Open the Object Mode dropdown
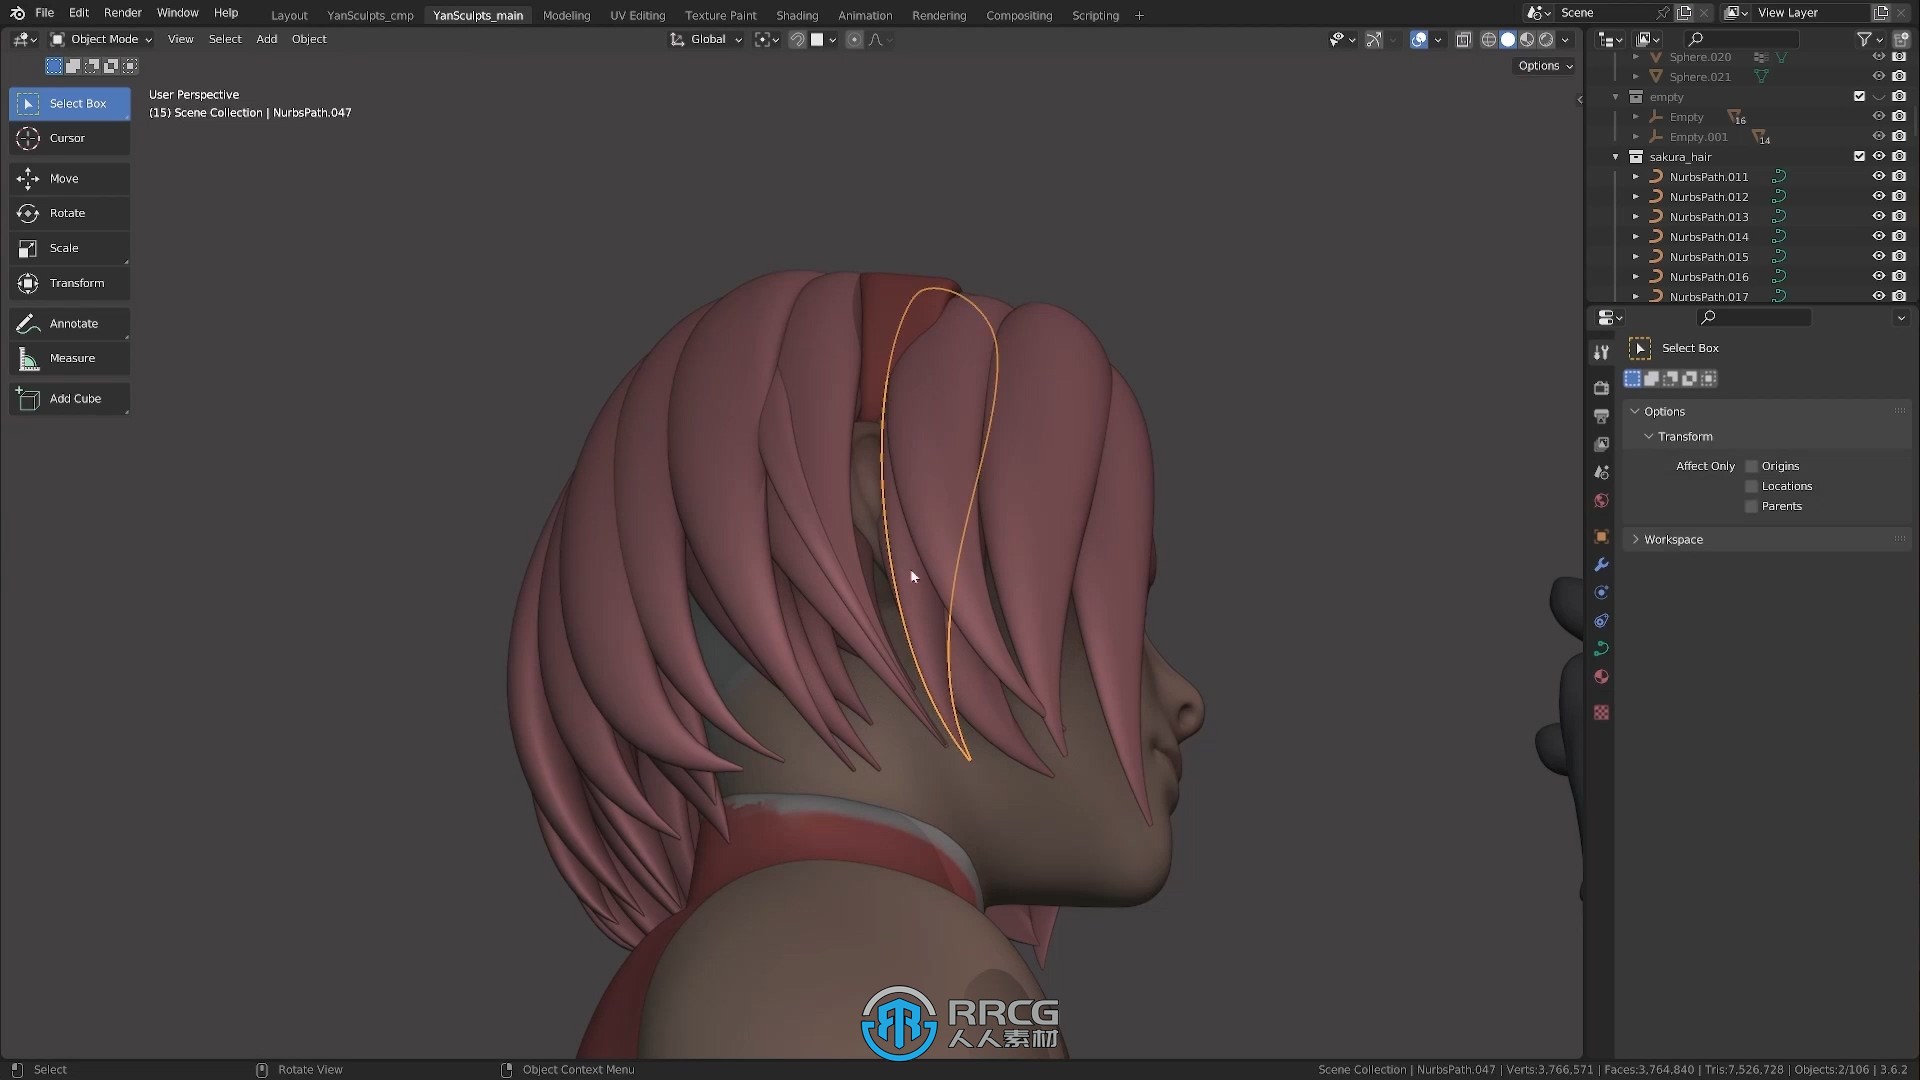Image resolution: width=1920 pixels, height=1080 pixels. coord(101,39)
